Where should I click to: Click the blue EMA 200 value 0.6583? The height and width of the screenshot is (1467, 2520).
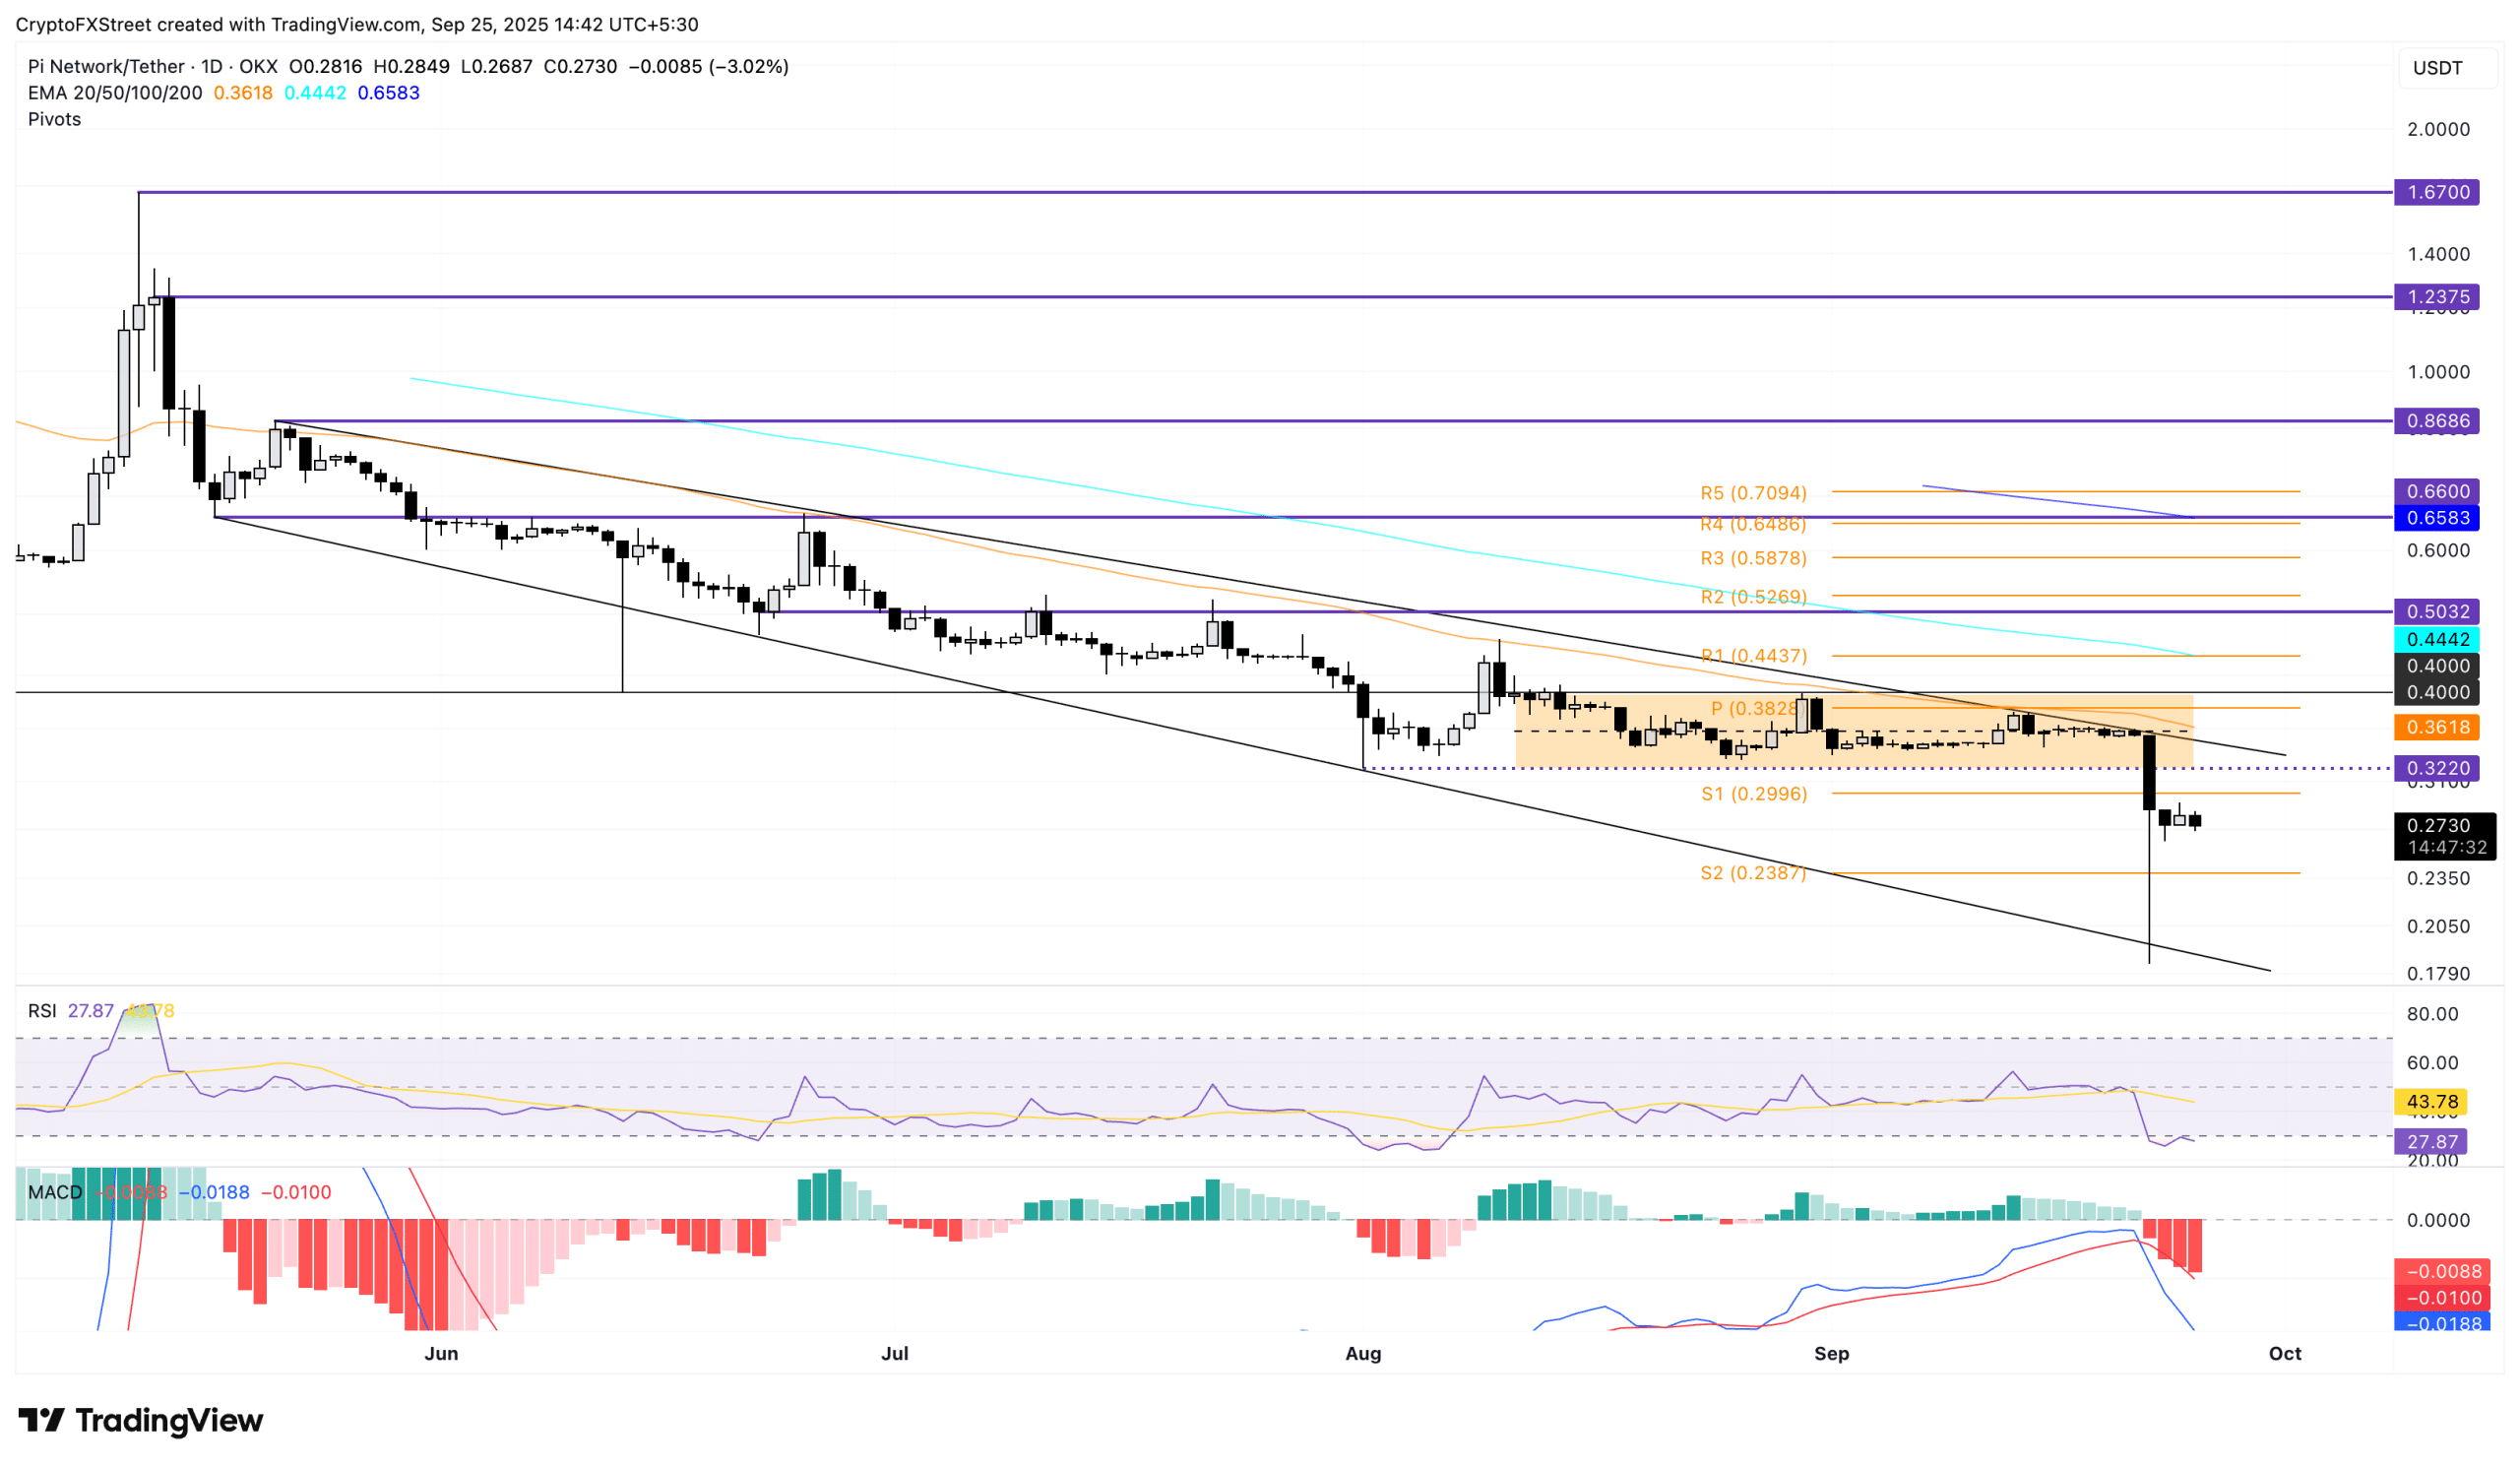tap(388, 92)
